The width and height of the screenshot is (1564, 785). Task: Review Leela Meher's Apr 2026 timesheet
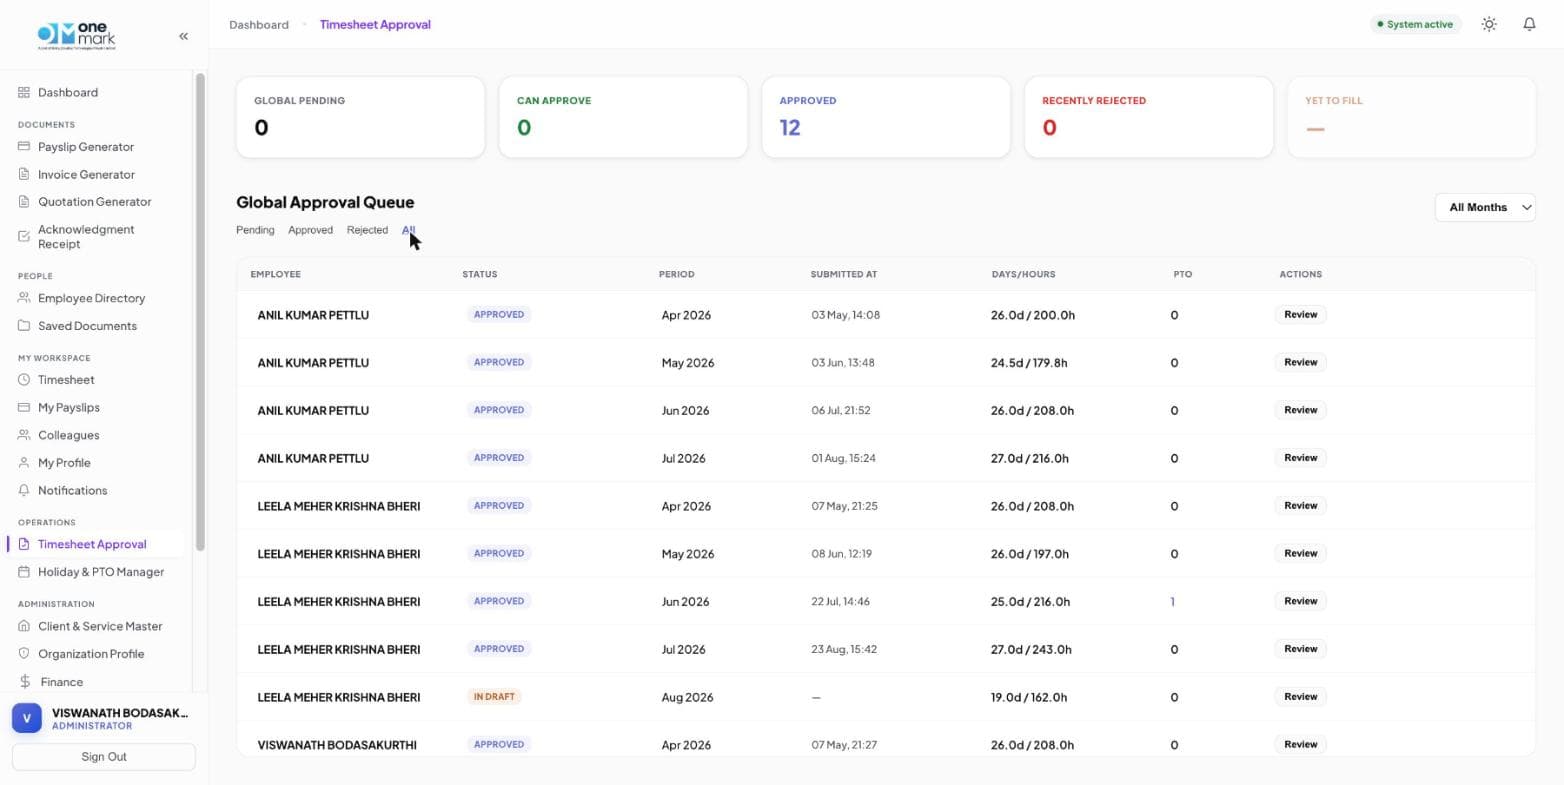1300,506
